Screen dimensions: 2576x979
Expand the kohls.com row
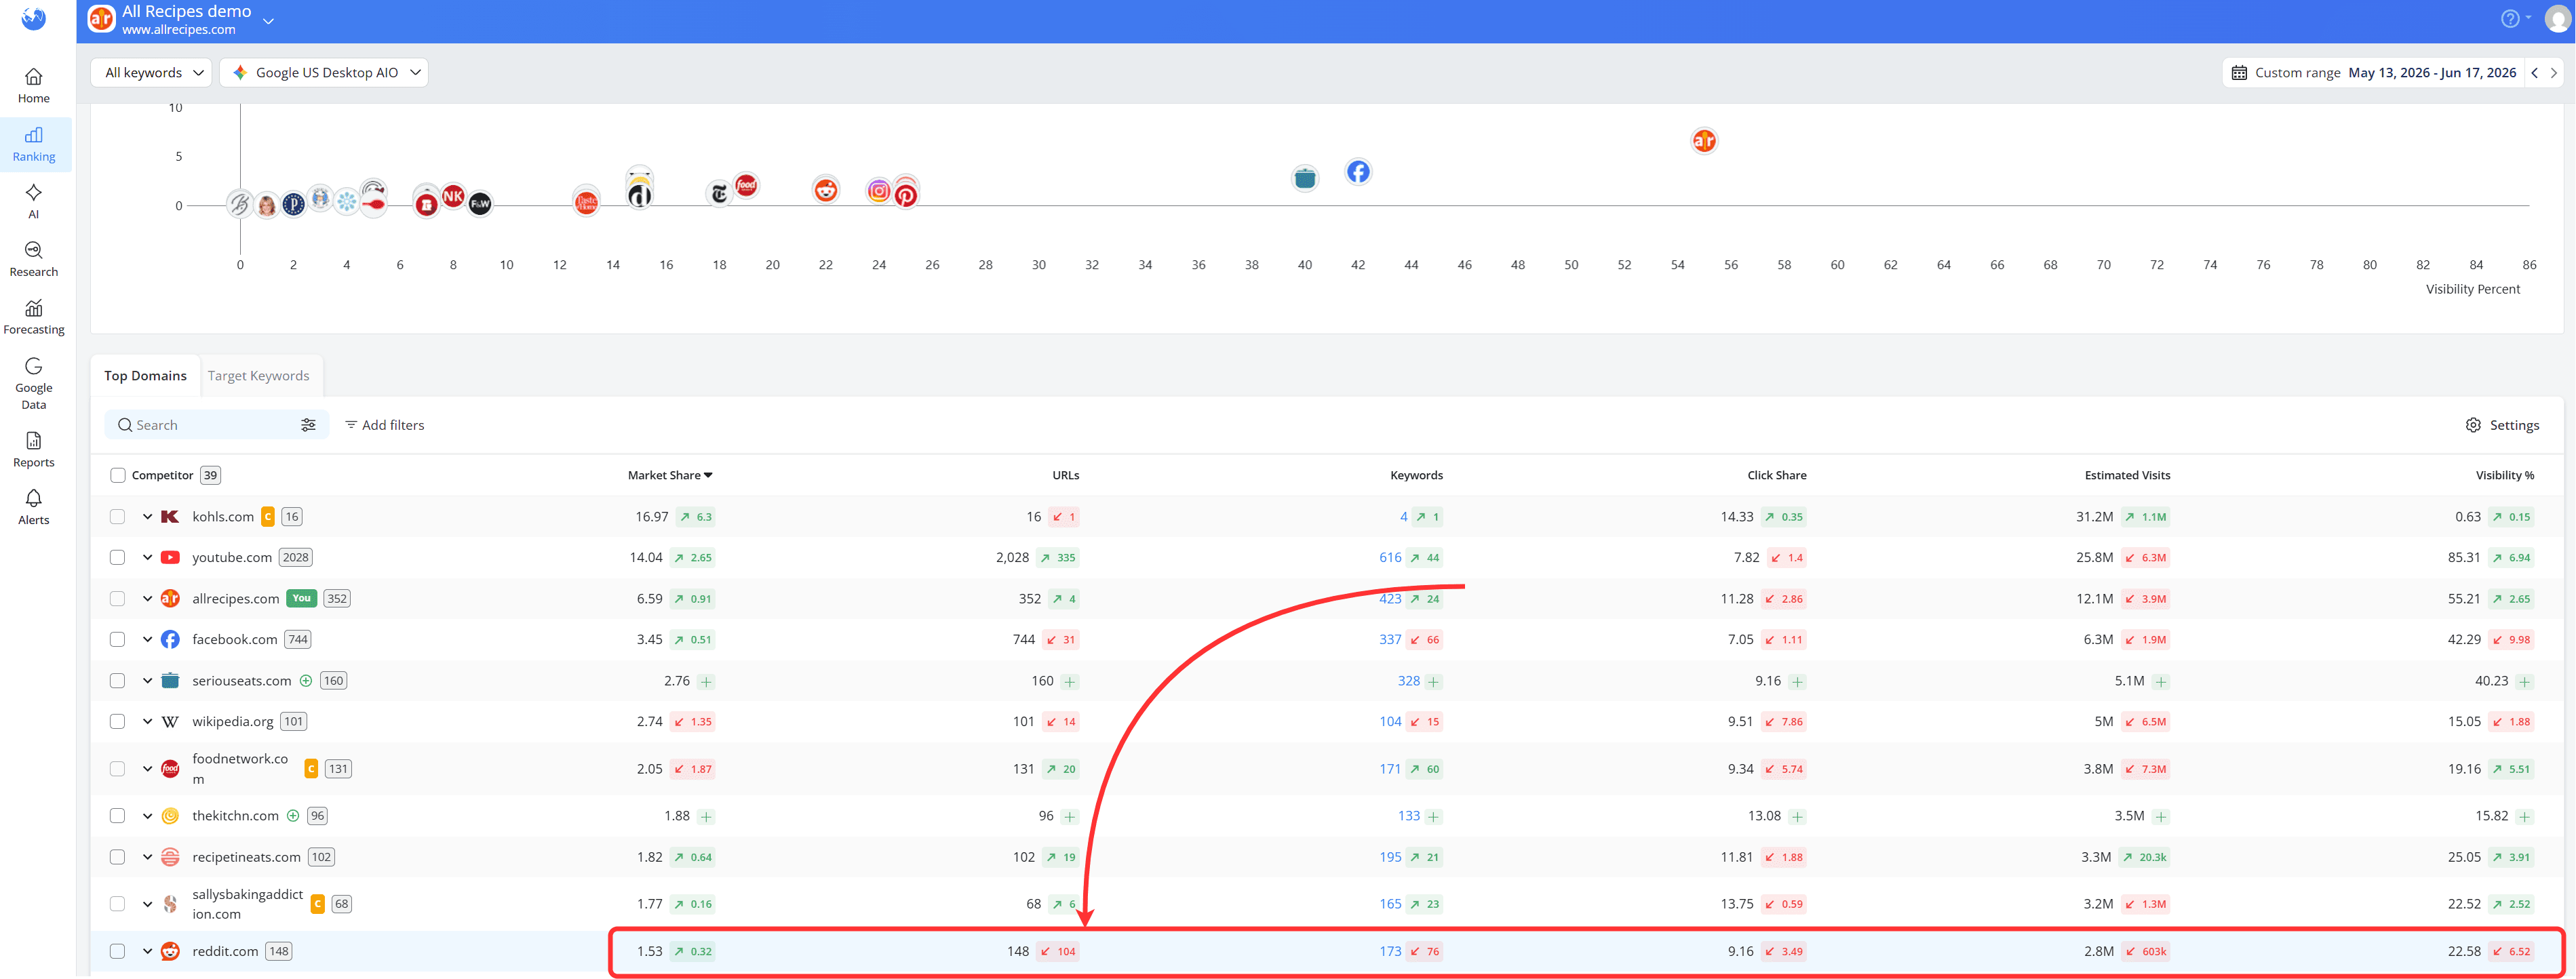click(x=147, y=517)
